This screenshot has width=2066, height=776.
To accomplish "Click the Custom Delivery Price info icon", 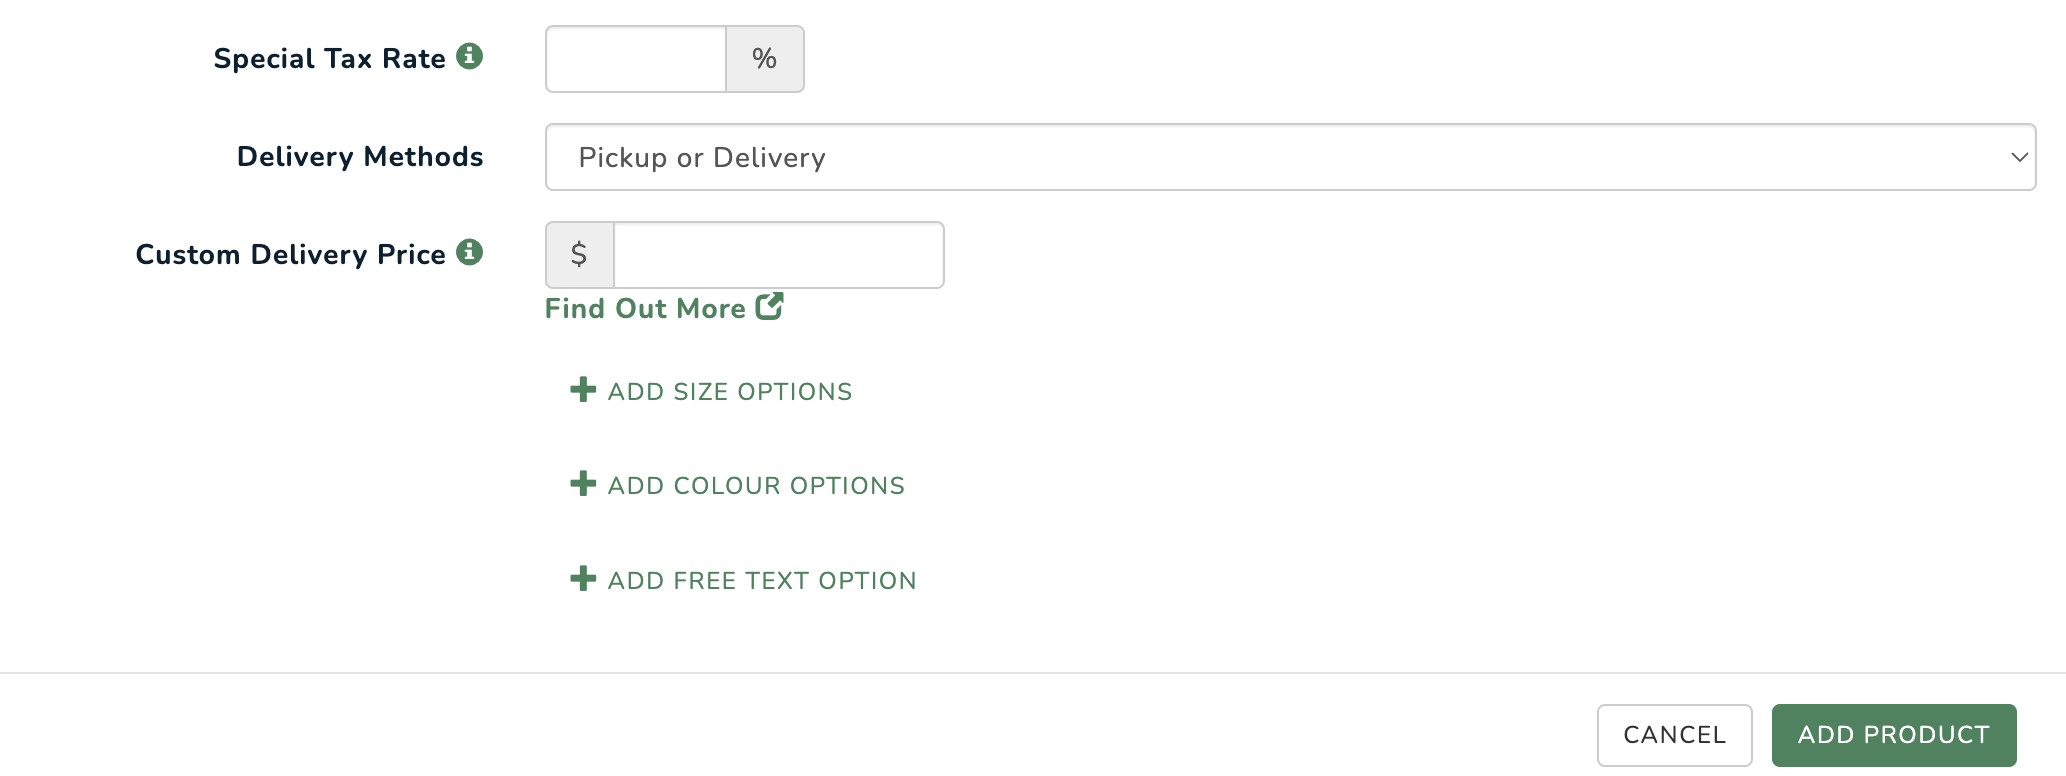I will (469, 252).
